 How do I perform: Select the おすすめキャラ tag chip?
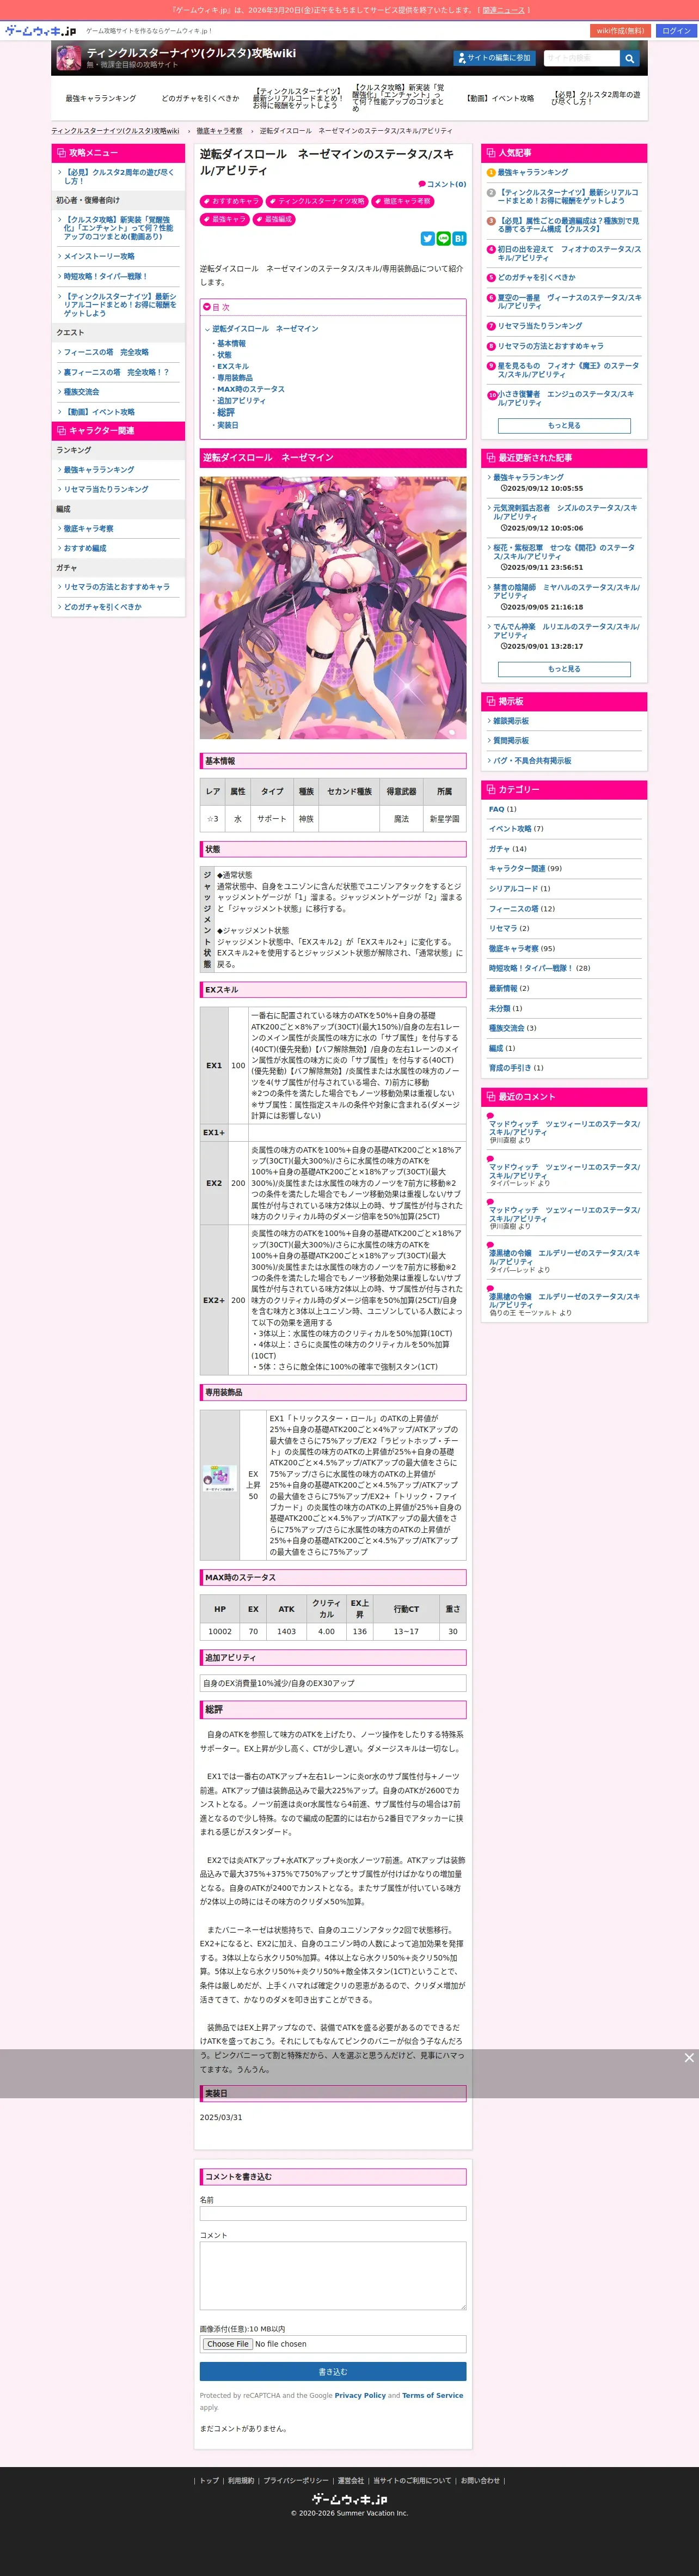(231, 201)
